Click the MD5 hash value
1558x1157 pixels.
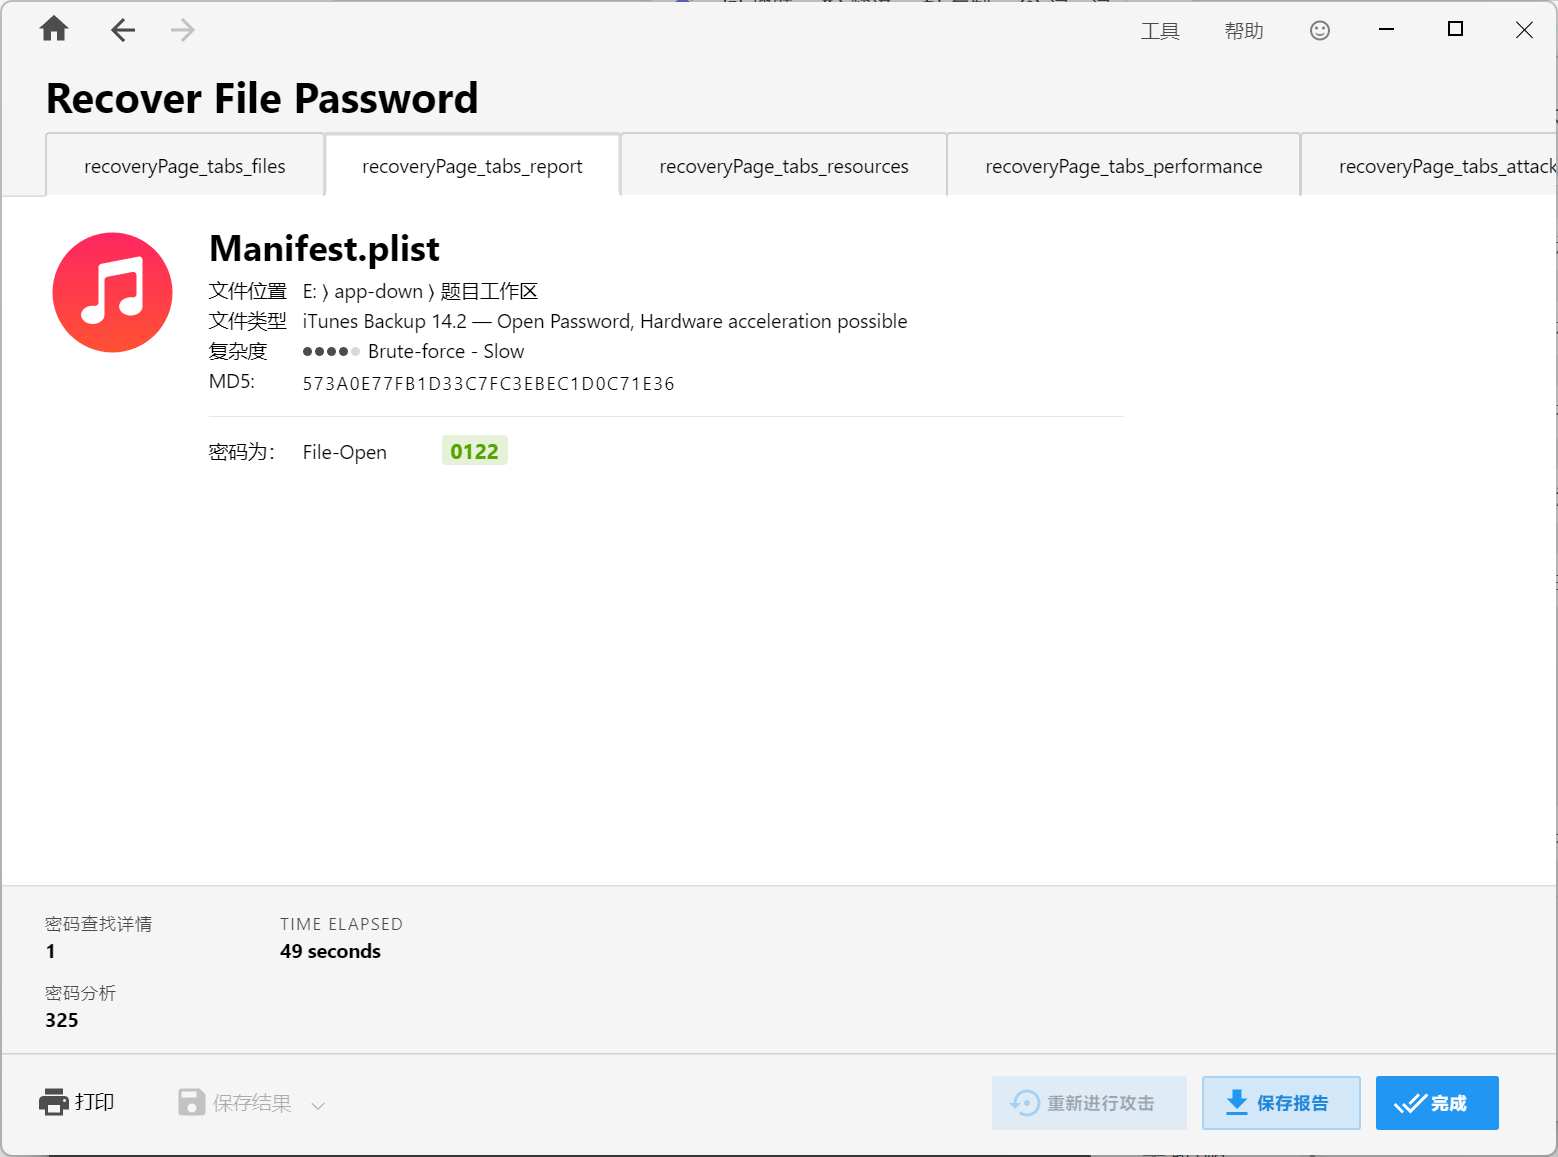(x=488, y=384)
